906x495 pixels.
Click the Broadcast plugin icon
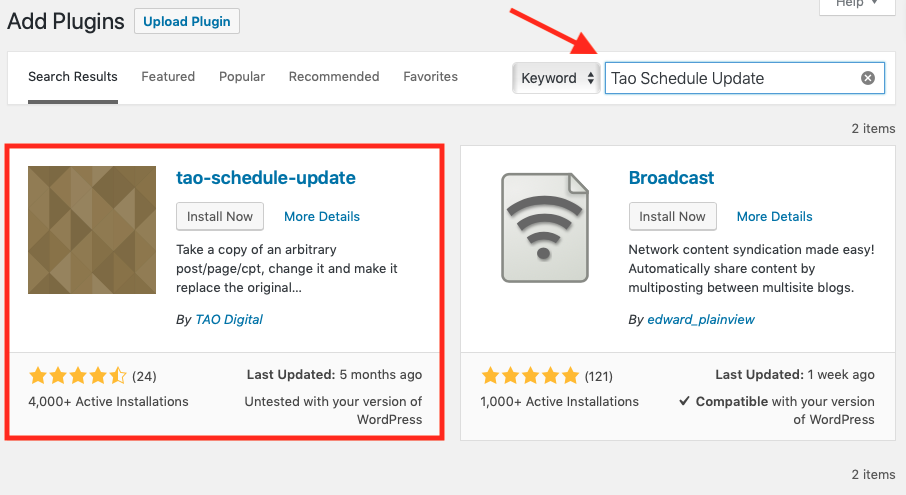coord(544,230)
